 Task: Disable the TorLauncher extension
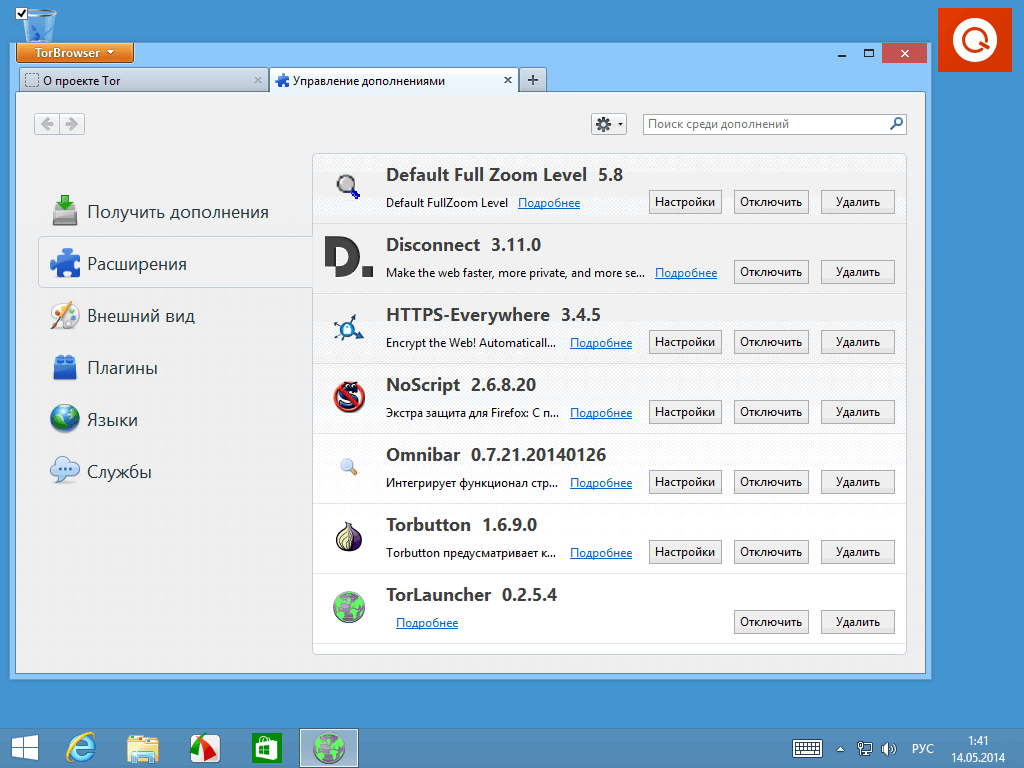click(x=770, y=621)
